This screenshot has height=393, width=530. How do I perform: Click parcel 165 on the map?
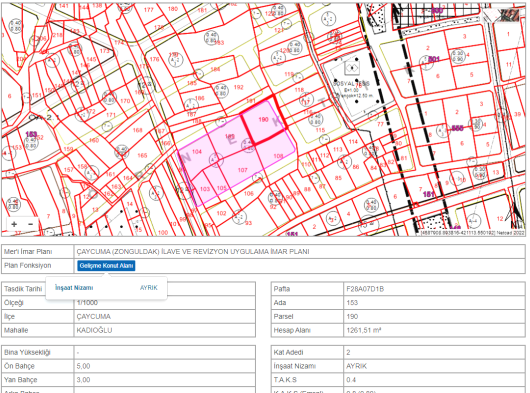pos(142,155)
